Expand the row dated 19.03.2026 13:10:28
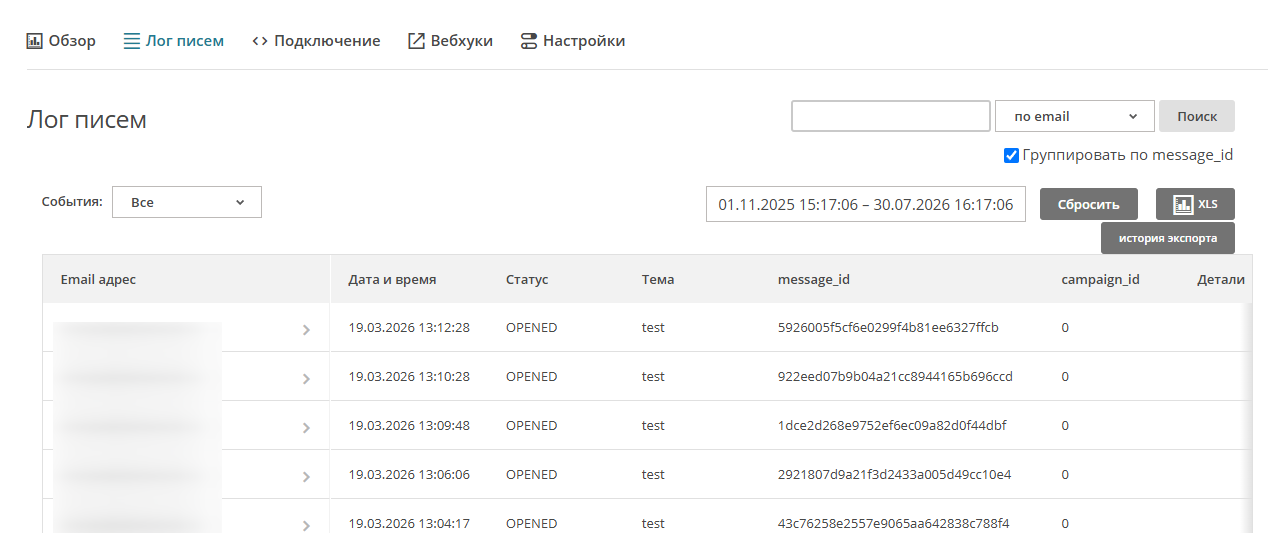1278x533 pixels. [x=306, y=378]
